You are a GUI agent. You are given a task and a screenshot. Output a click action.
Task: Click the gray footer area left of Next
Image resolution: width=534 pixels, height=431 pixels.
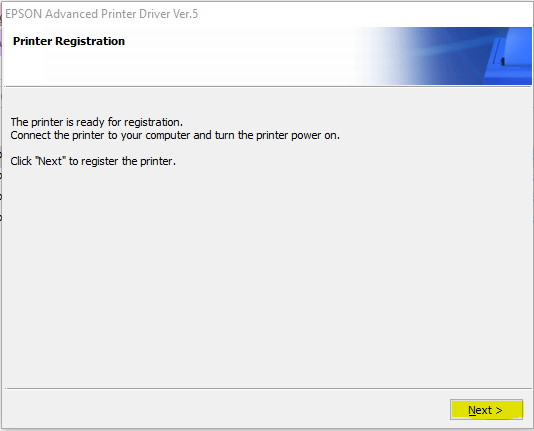coord(225,410)
